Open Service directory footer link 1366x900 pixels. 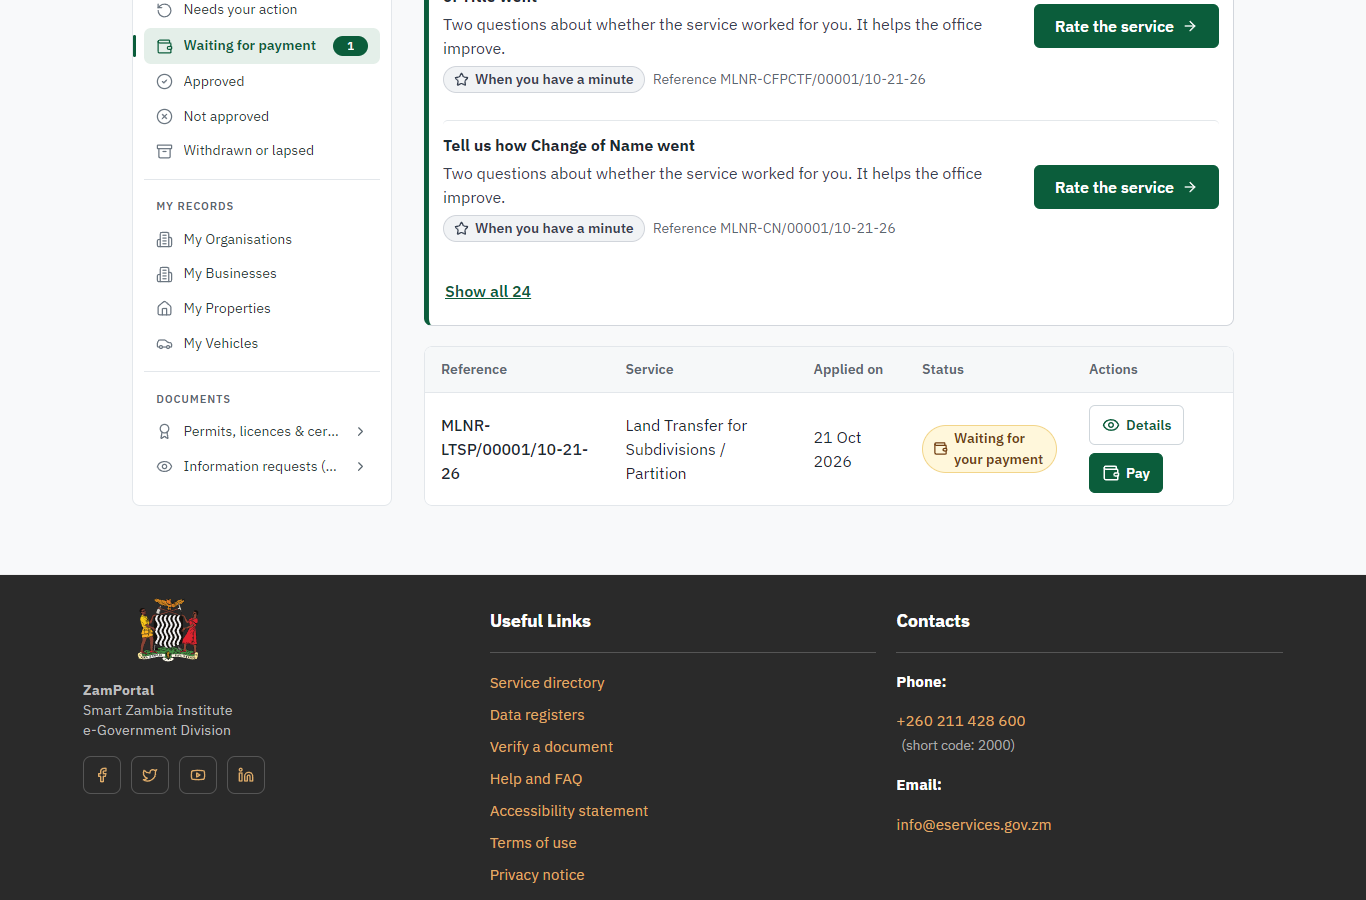[x=547, y=683]
